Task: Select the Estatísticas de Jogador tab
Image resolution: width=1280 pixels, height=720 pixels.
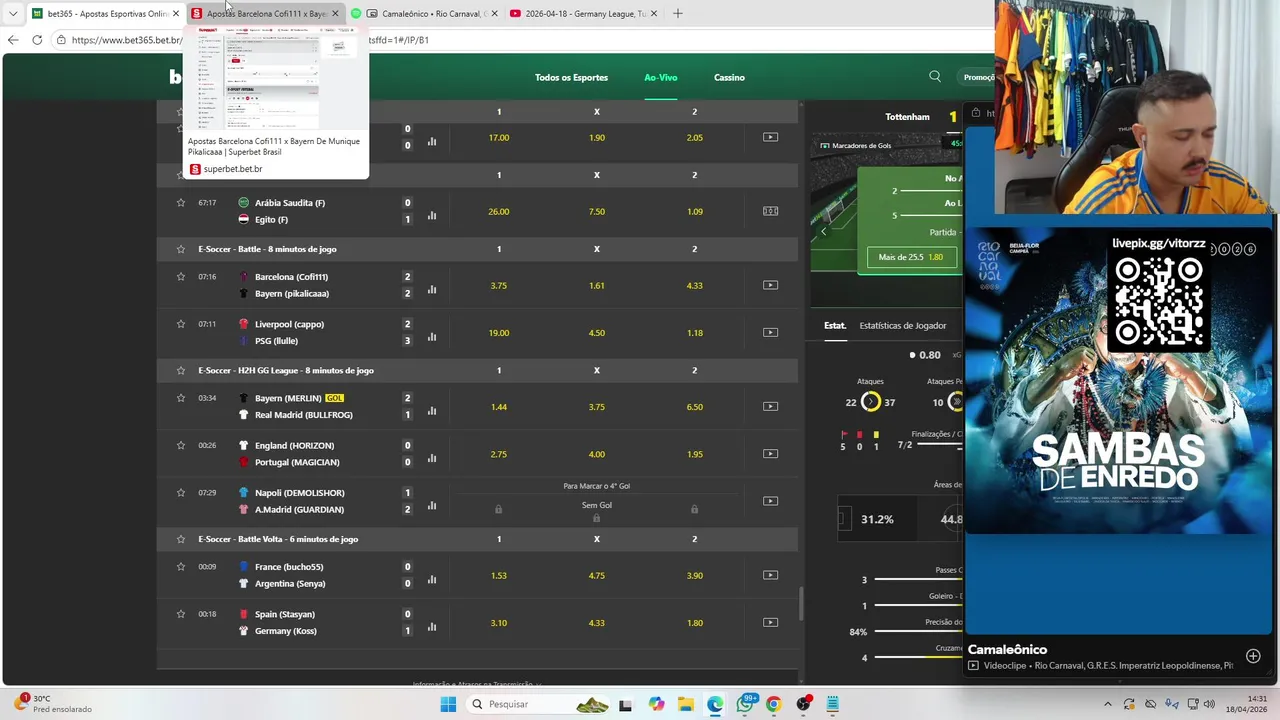Action: click(903, 325)
